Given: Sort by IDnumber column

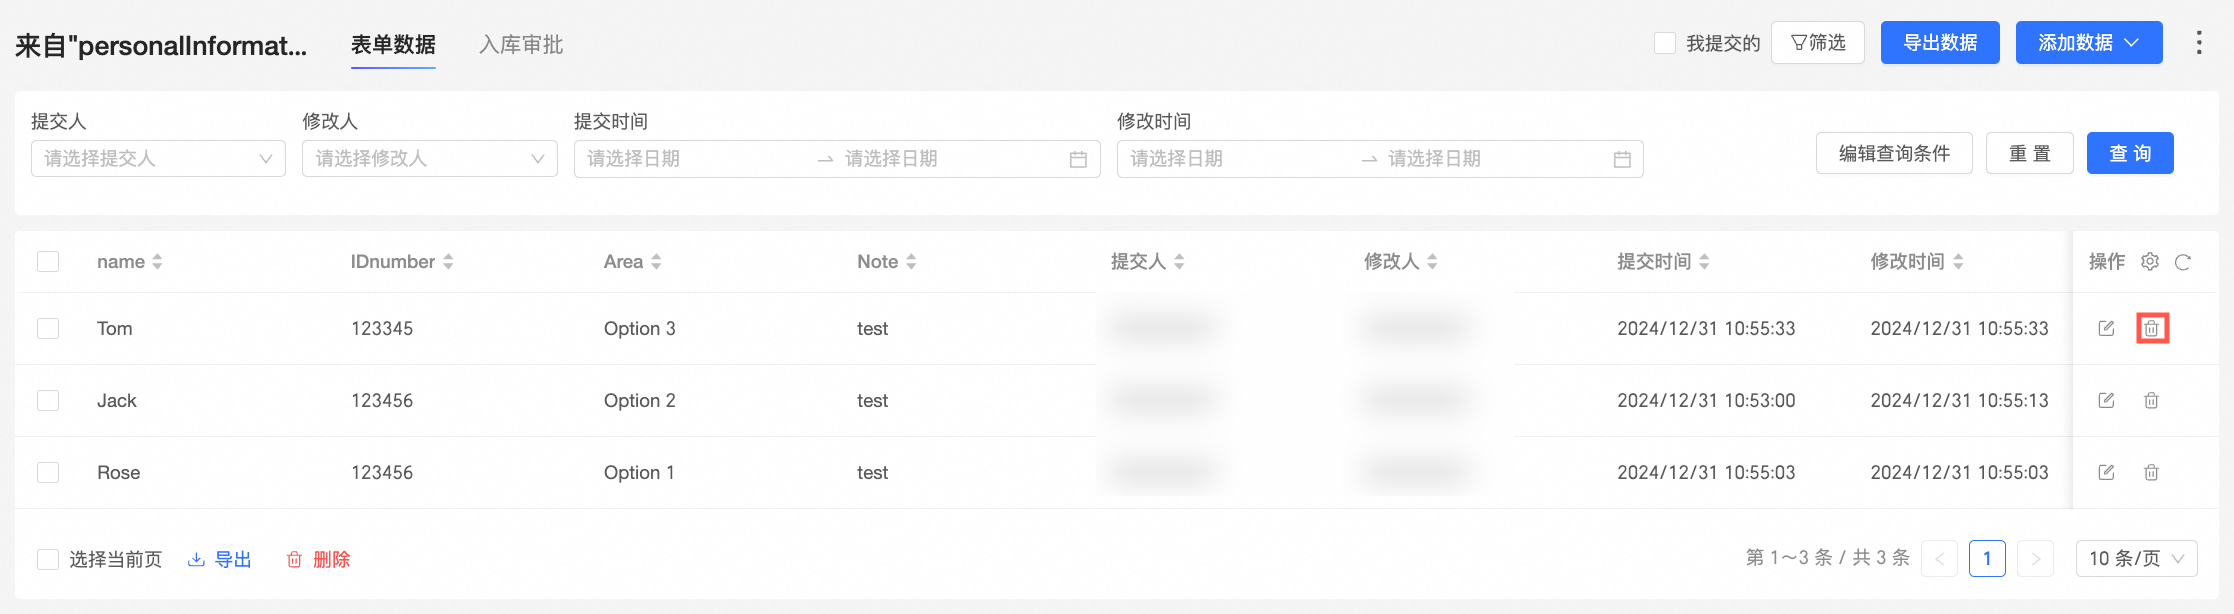Looking at the screenshot, I should [x=448, y=261].
